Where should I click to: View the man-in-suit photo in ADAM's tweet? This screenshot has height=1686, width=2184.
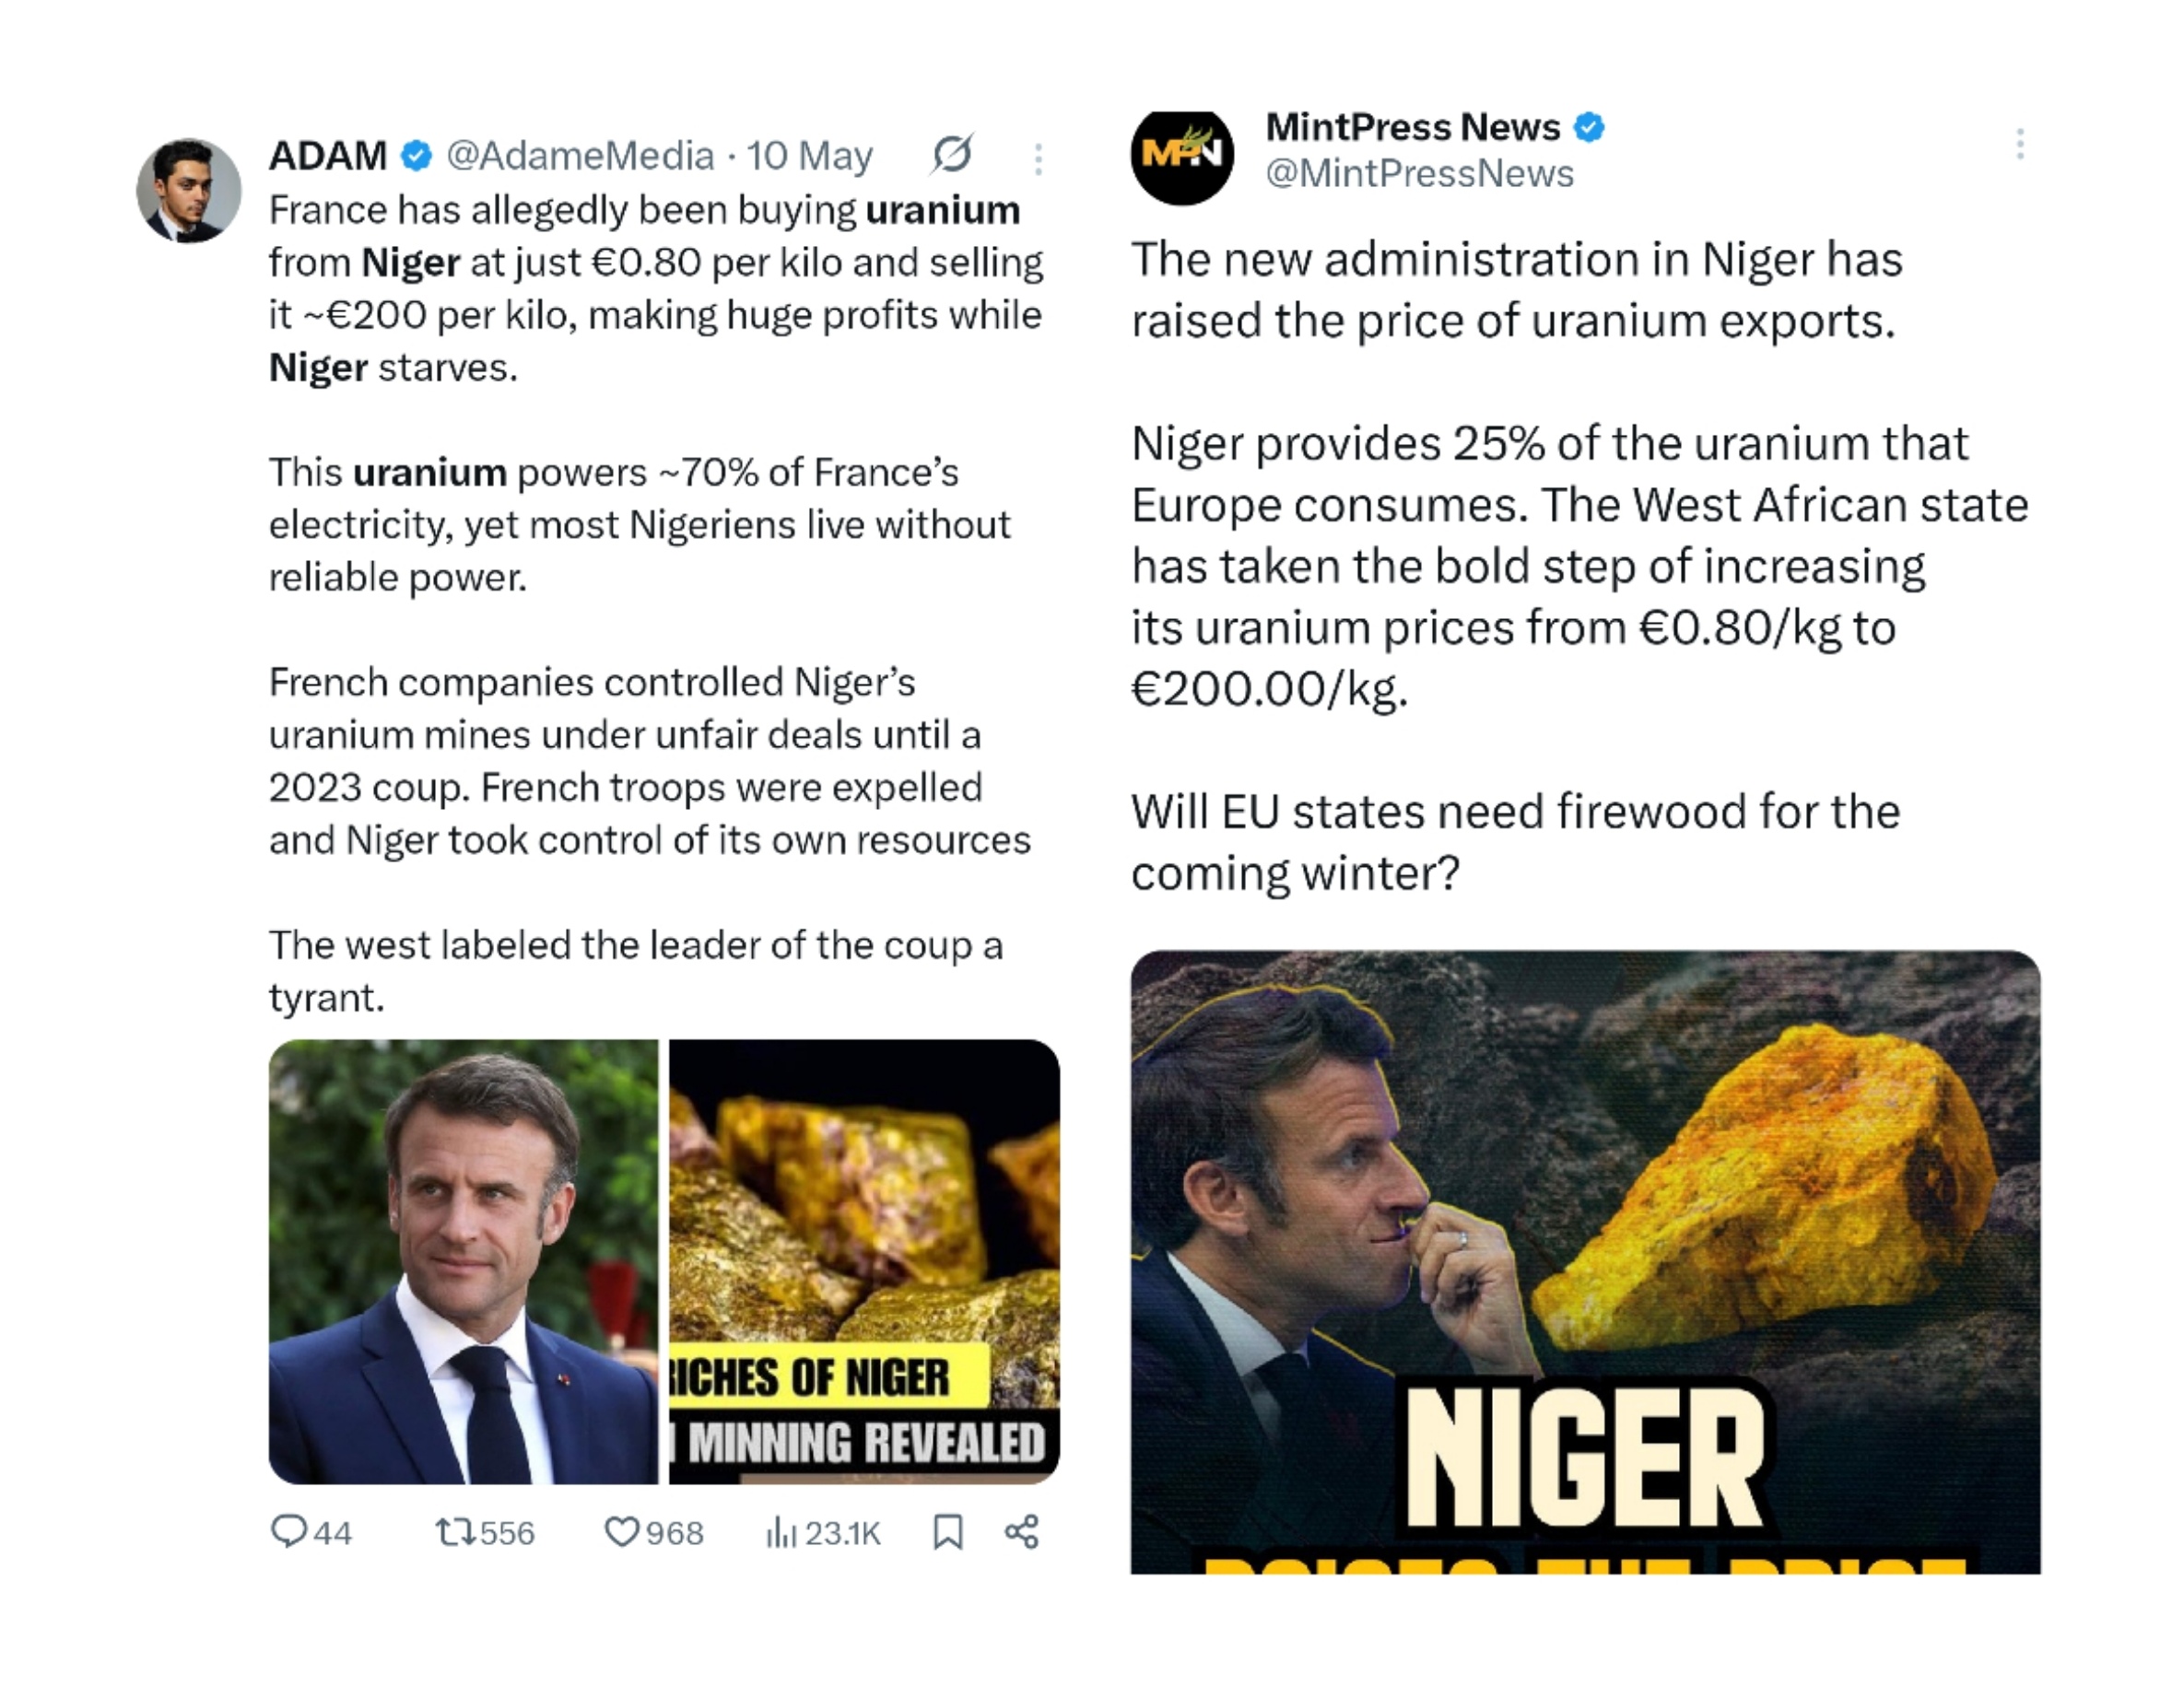[463, 1261]
